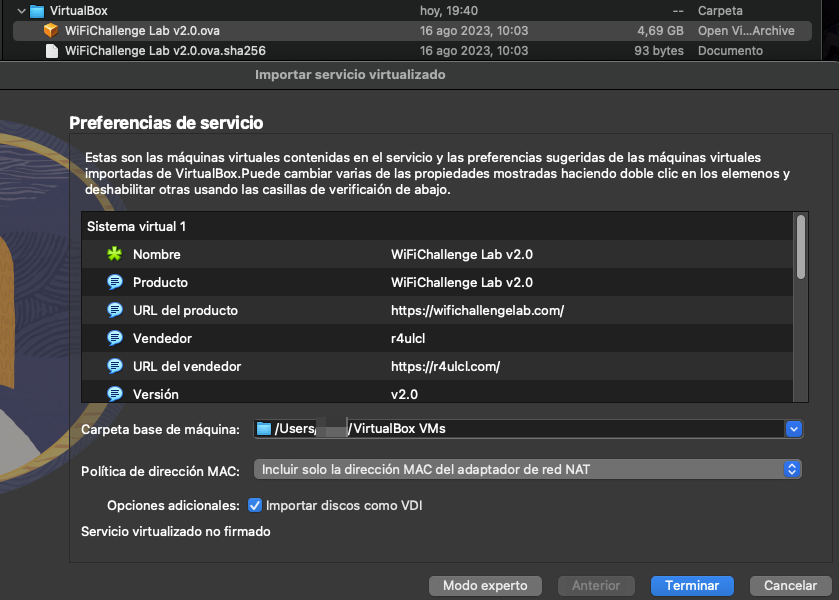Click the Cancelar button

pyautogui.click(x=790, y=586)
